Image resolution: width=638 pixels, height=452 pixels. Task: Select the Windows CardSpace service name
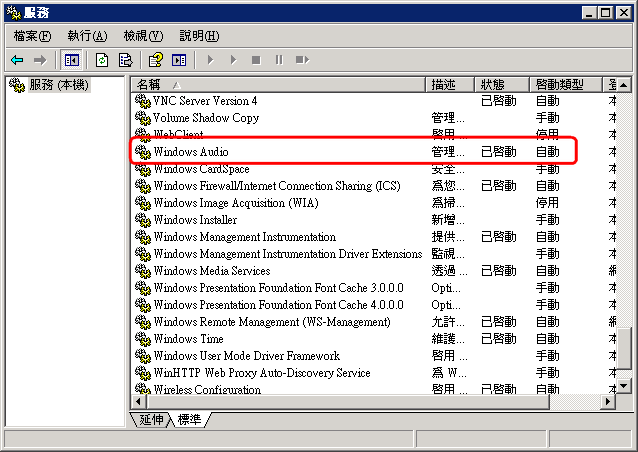(x=201, y=169)
